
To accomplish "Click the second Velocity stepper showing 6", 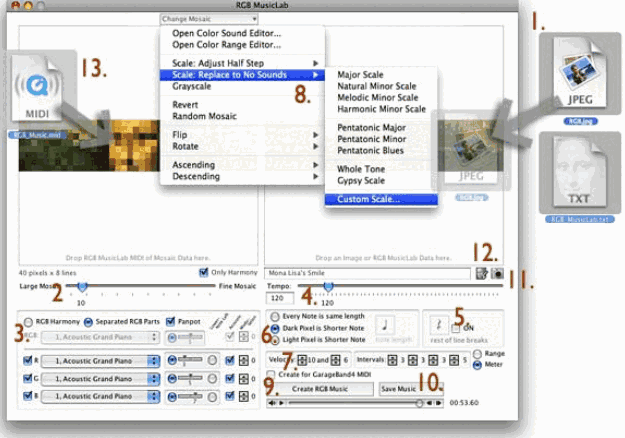I will [336, 360].
